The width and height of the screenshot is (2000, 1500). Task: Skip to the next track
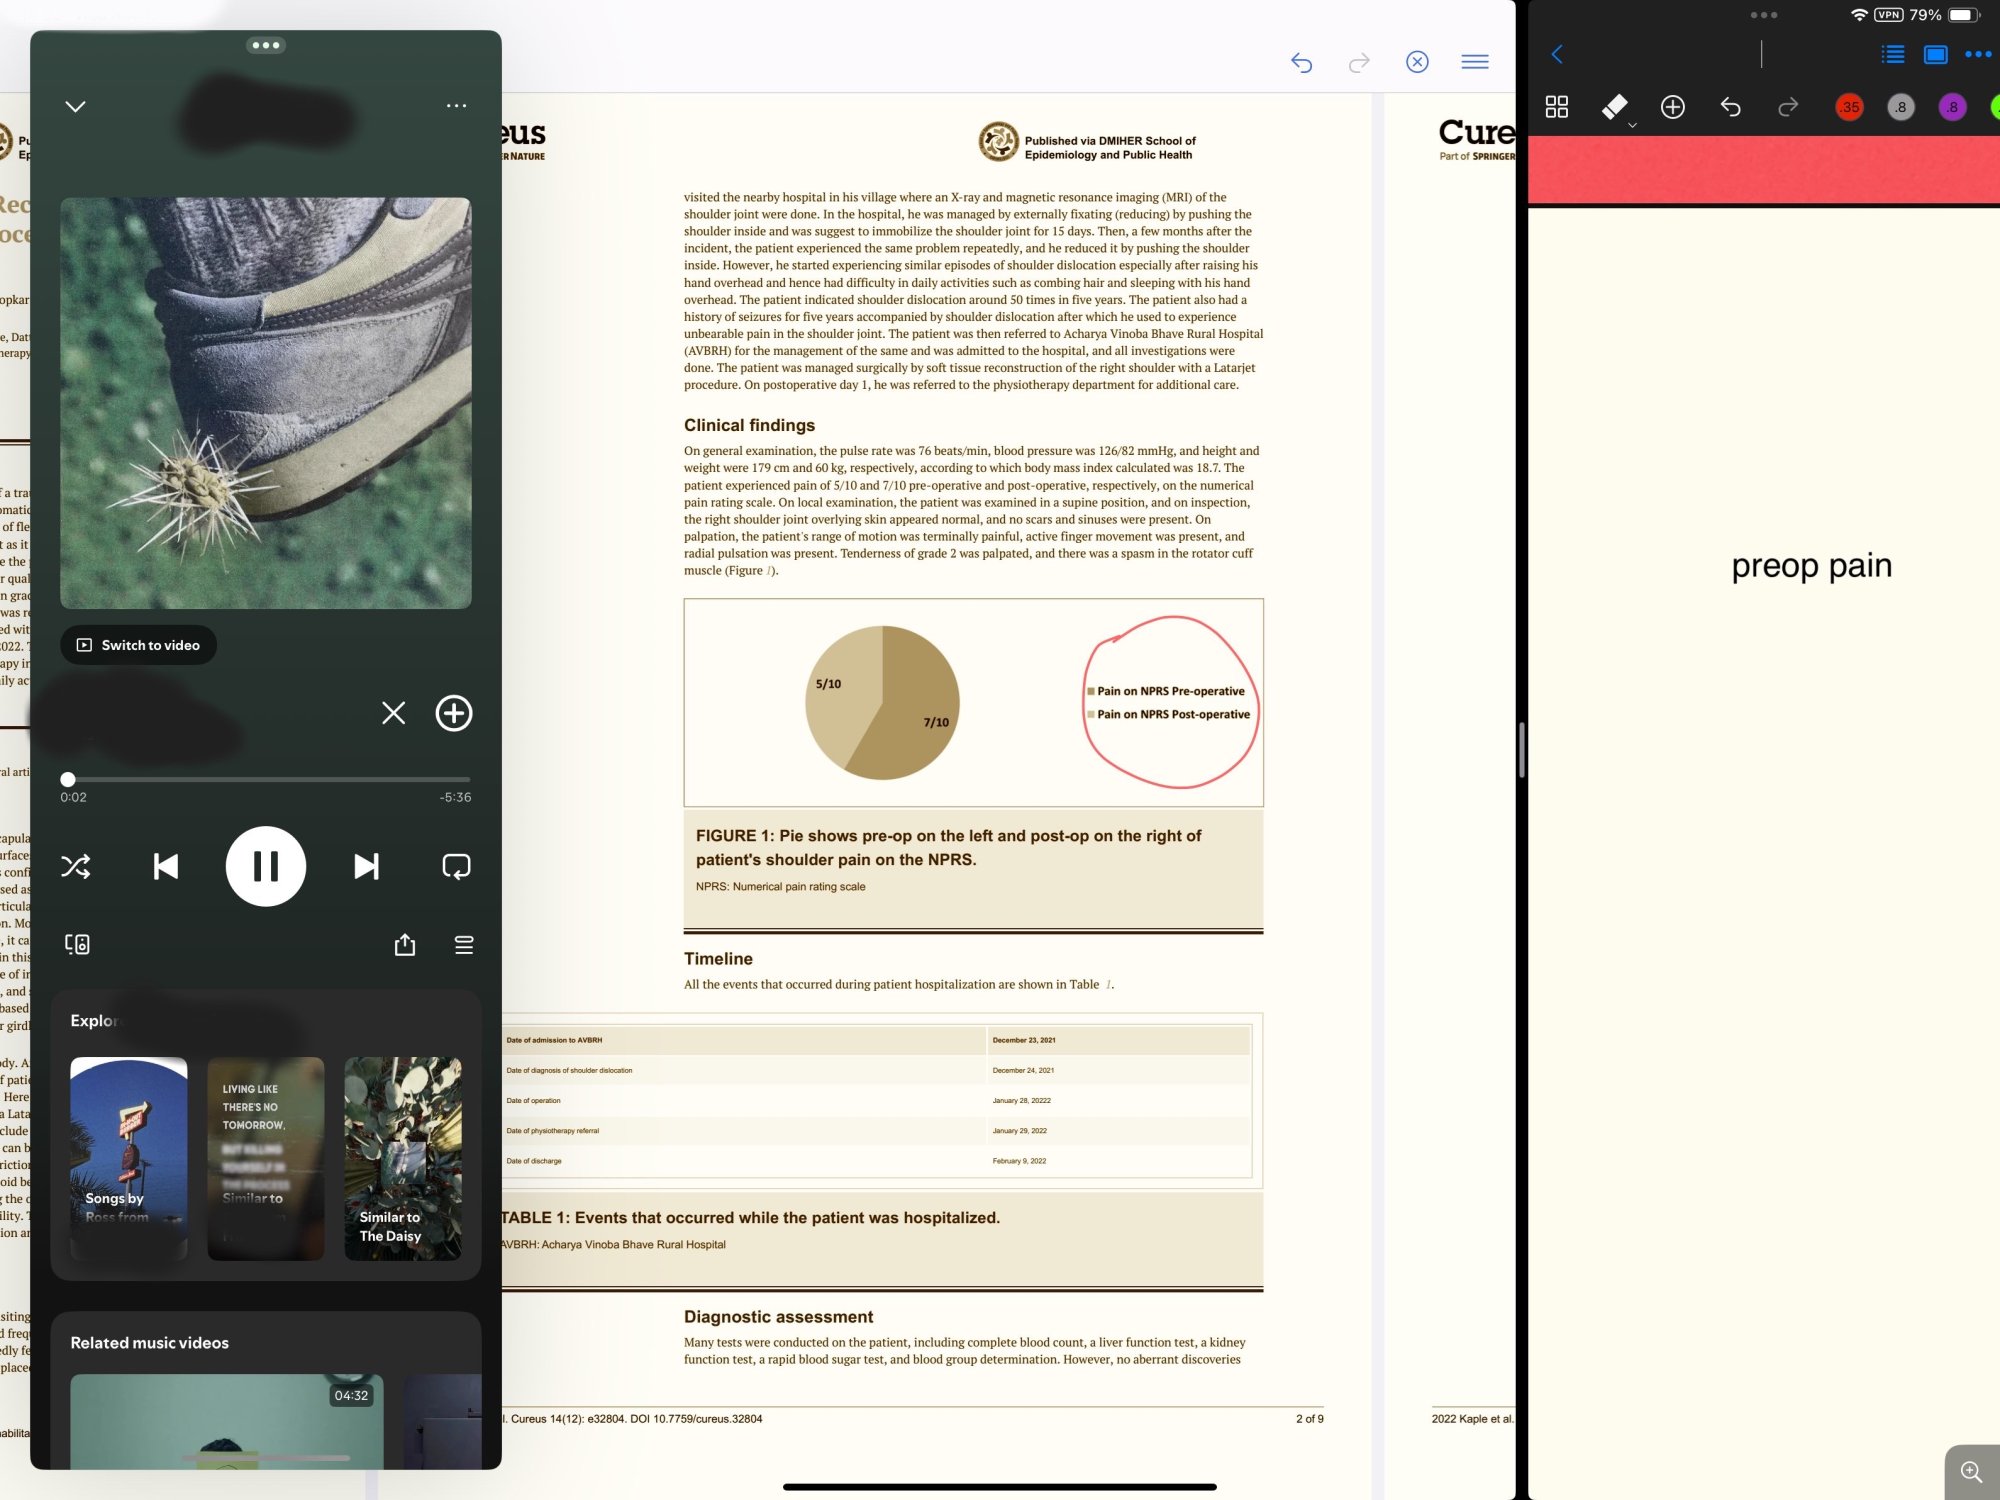(366, 866)
